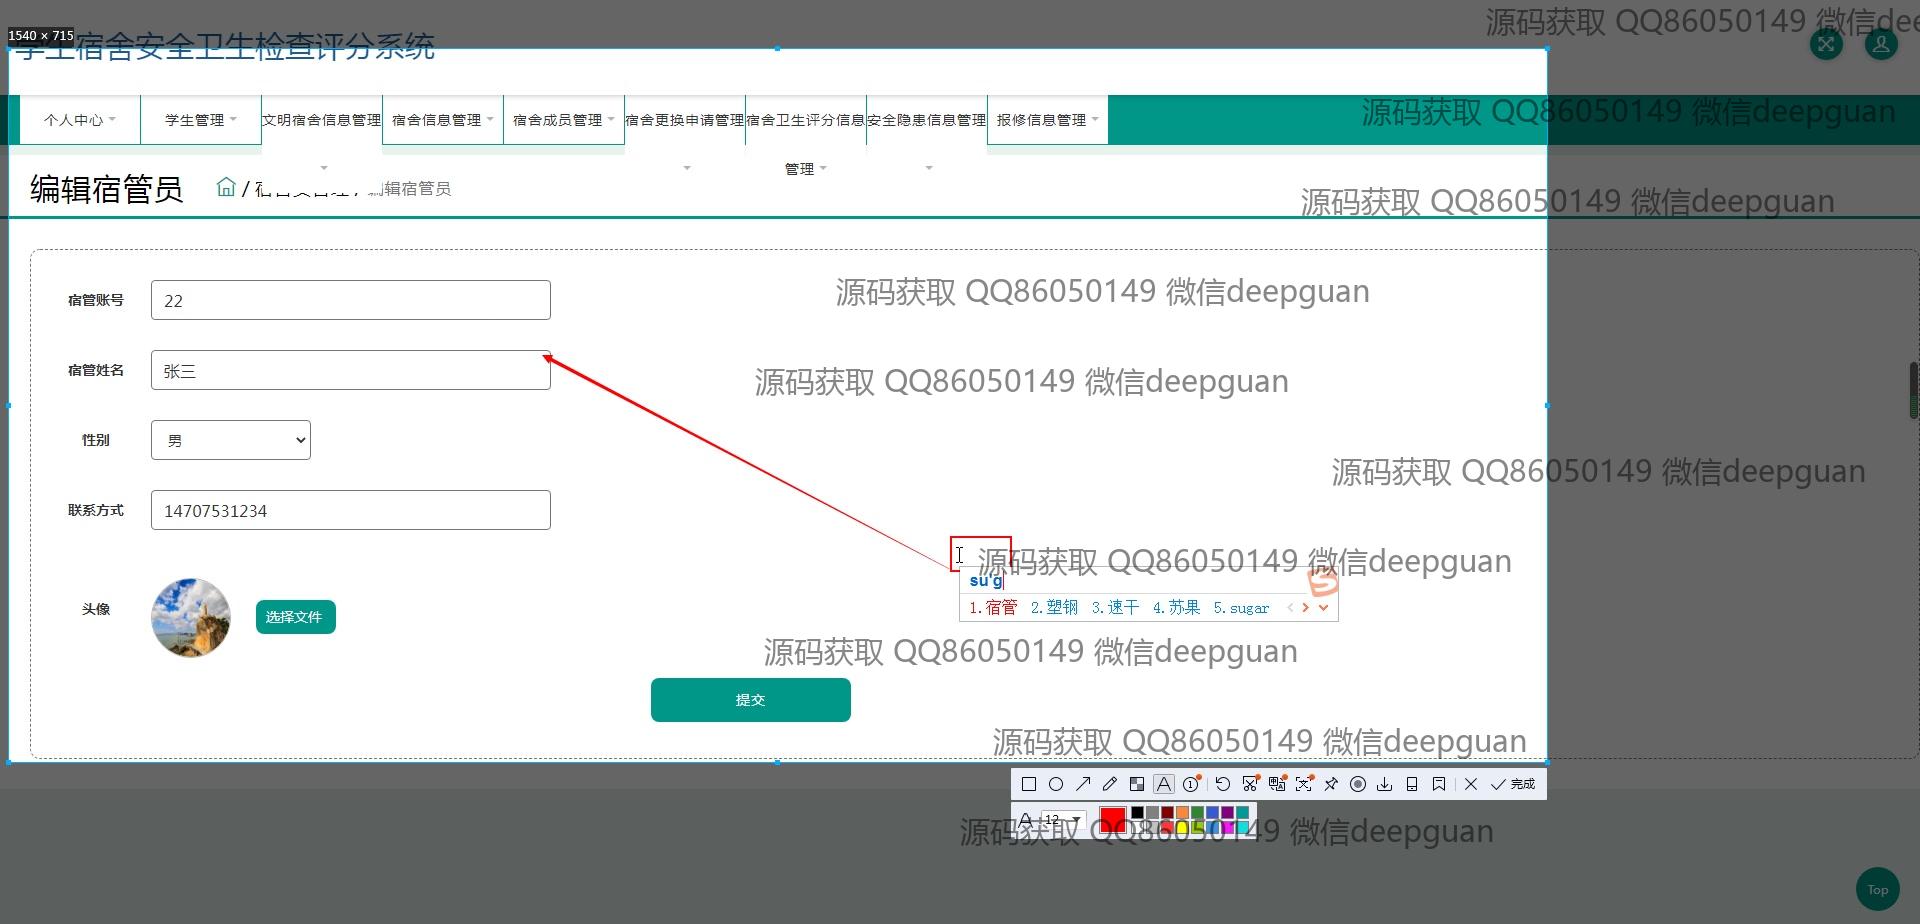Click the 宿管姓名 input field
This screenshot has width=1920, height=924.
point(351,370)
